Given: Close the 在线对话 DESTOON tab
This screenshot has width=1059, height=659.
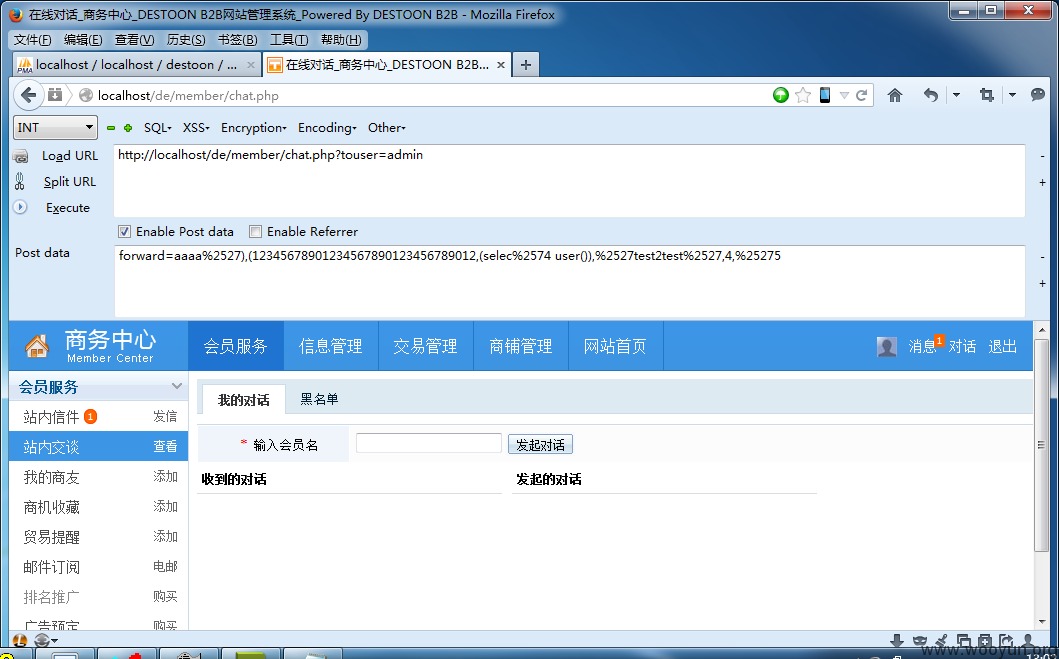Looking at the screenshot, I should 500,65.
